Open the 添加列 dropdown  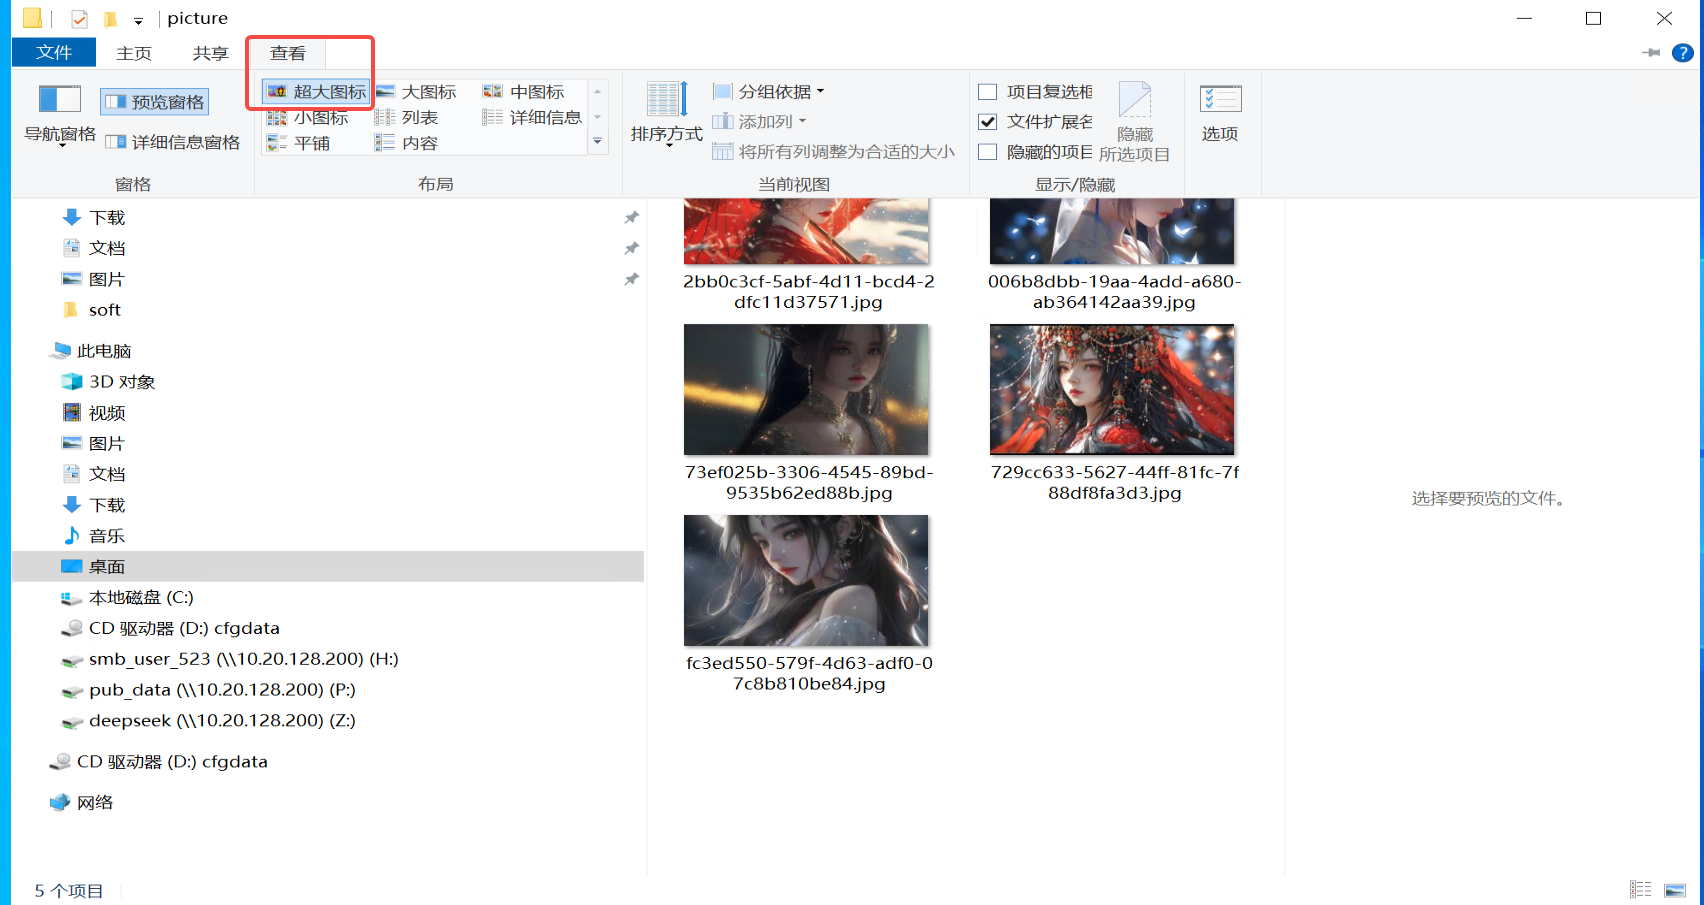coord(759,122)
